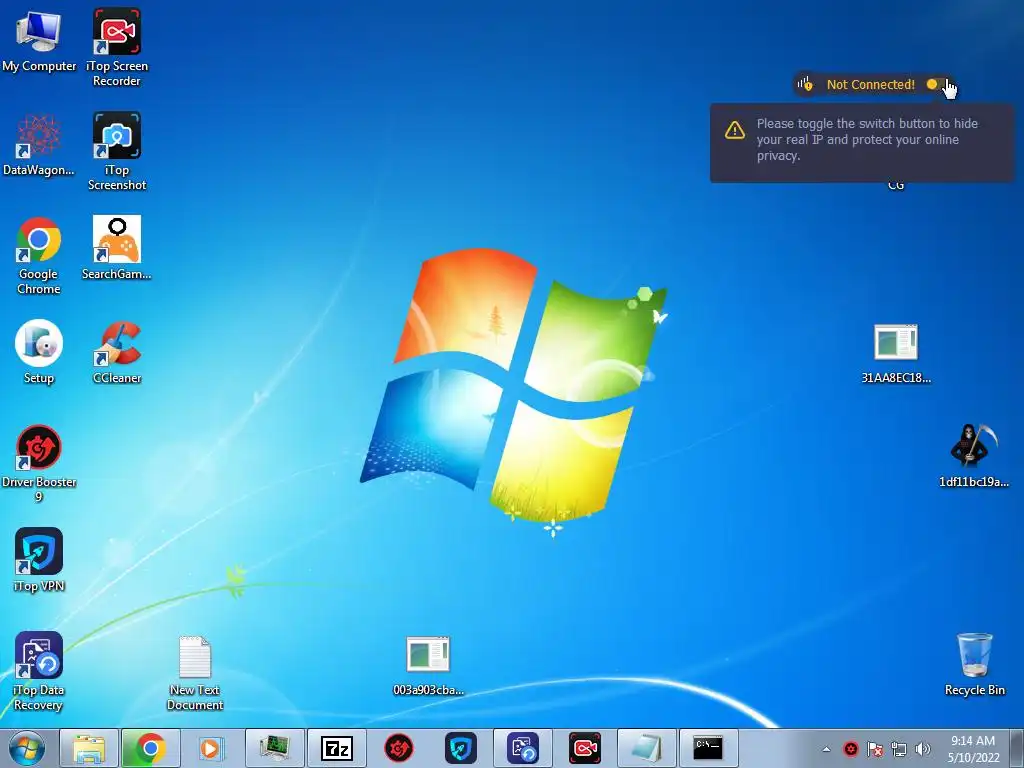Open the Command Prompt window from the taskbar
Viewport: 1024px width, 768px height.
coord(709,748)
